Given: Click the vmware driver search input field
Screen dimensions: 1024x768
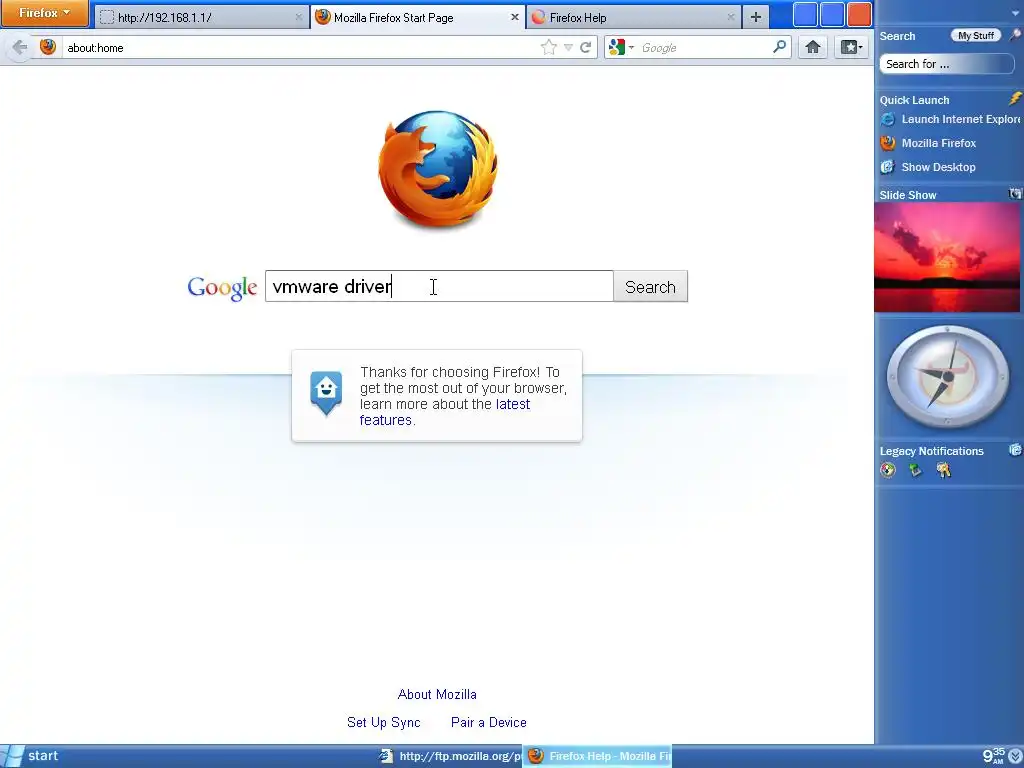Looking at the screenshot, I should point(439,286).
